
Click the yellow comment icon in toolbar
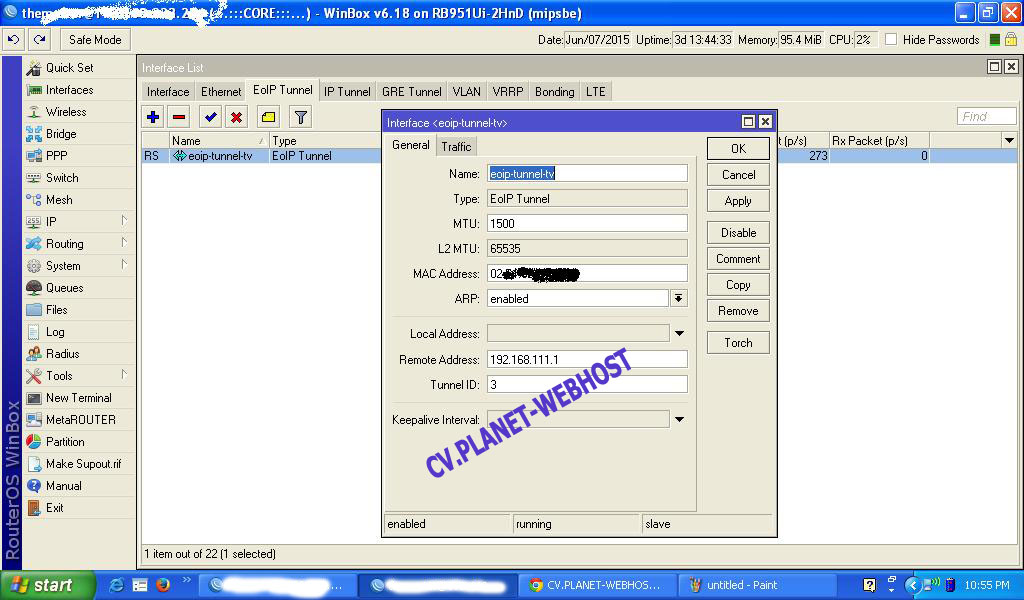268,117
